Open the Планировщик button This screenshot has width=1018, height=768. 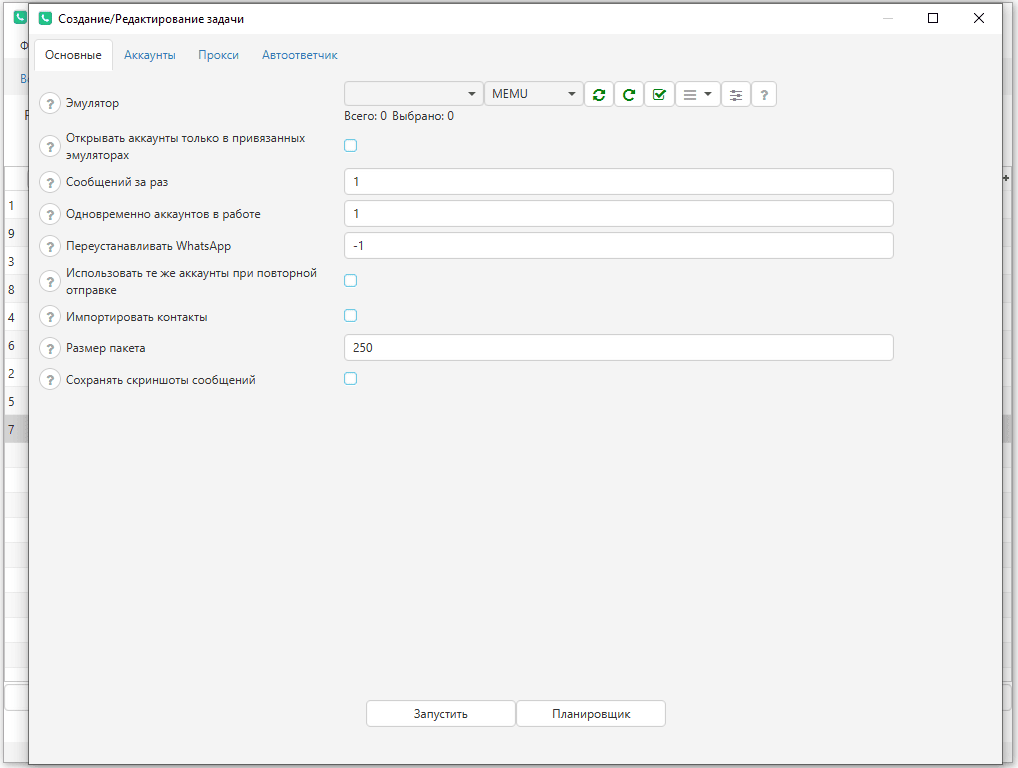pyautogui.click(x=591, y=713)
